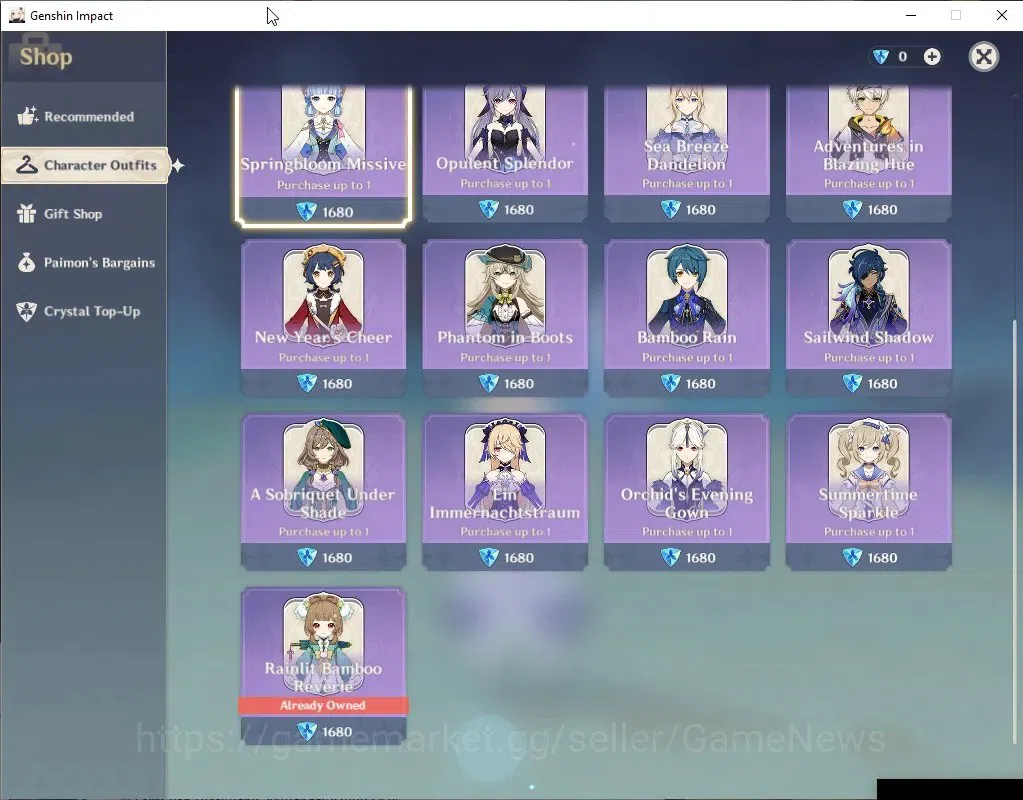The height and width of the screenshot is (800, 1023).
Task: Select A Sobriquet Under Shade outfit
Action: tap(324, 492)
